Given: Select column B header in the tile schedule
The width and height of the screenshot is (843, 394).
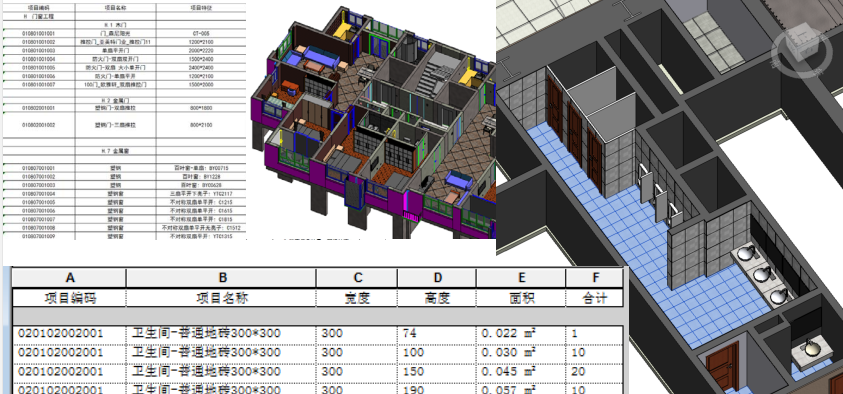Looking at the screenshot, I should tap(222, 278).
